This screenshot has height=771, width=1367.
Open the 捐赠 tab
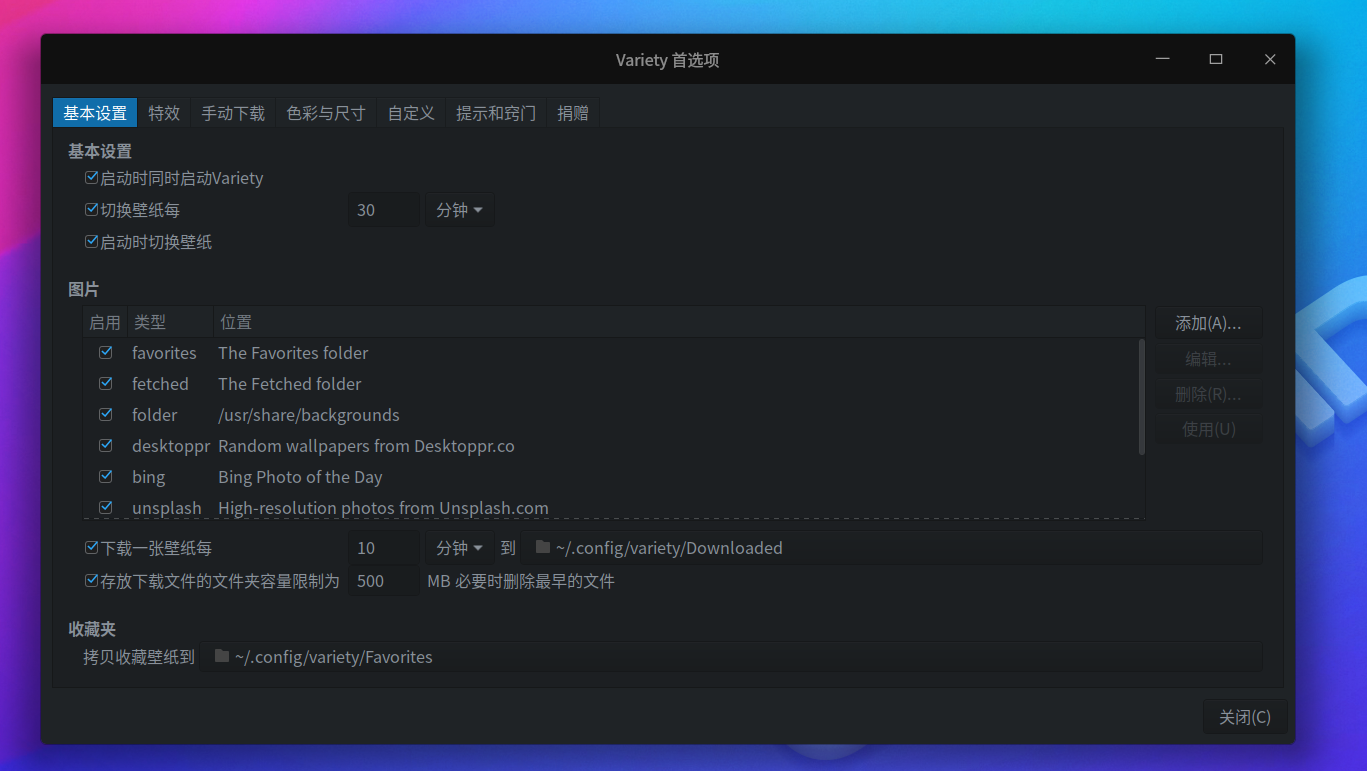point(572,112)
